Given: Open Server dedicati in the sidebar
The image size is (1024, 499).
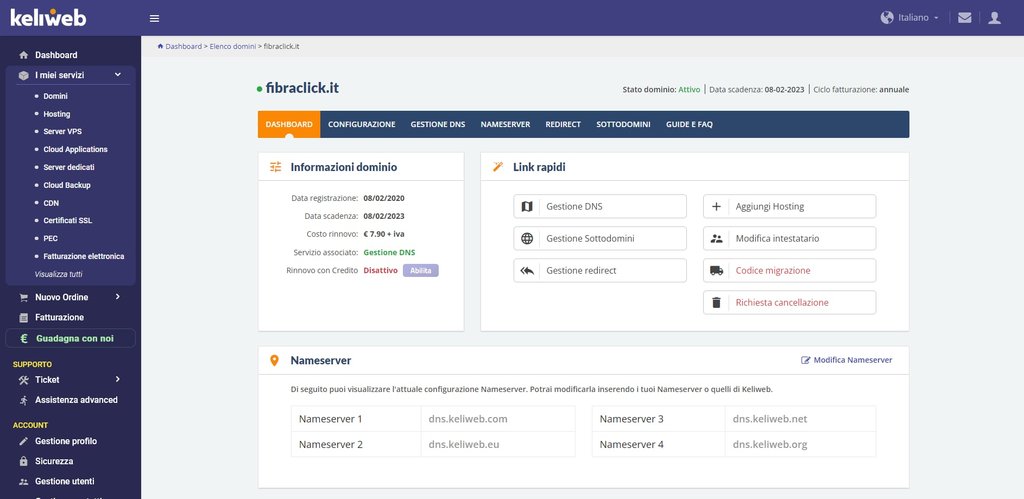Looking at the screenshot, I should click(x=69, y=167).
